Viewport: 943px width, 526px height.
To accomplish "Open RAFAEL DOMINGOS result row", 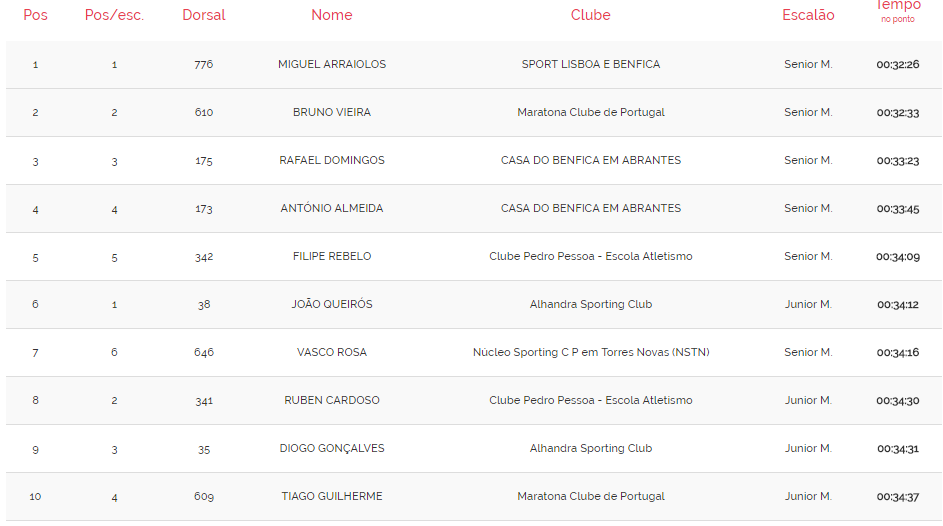I will click(331, 160).
